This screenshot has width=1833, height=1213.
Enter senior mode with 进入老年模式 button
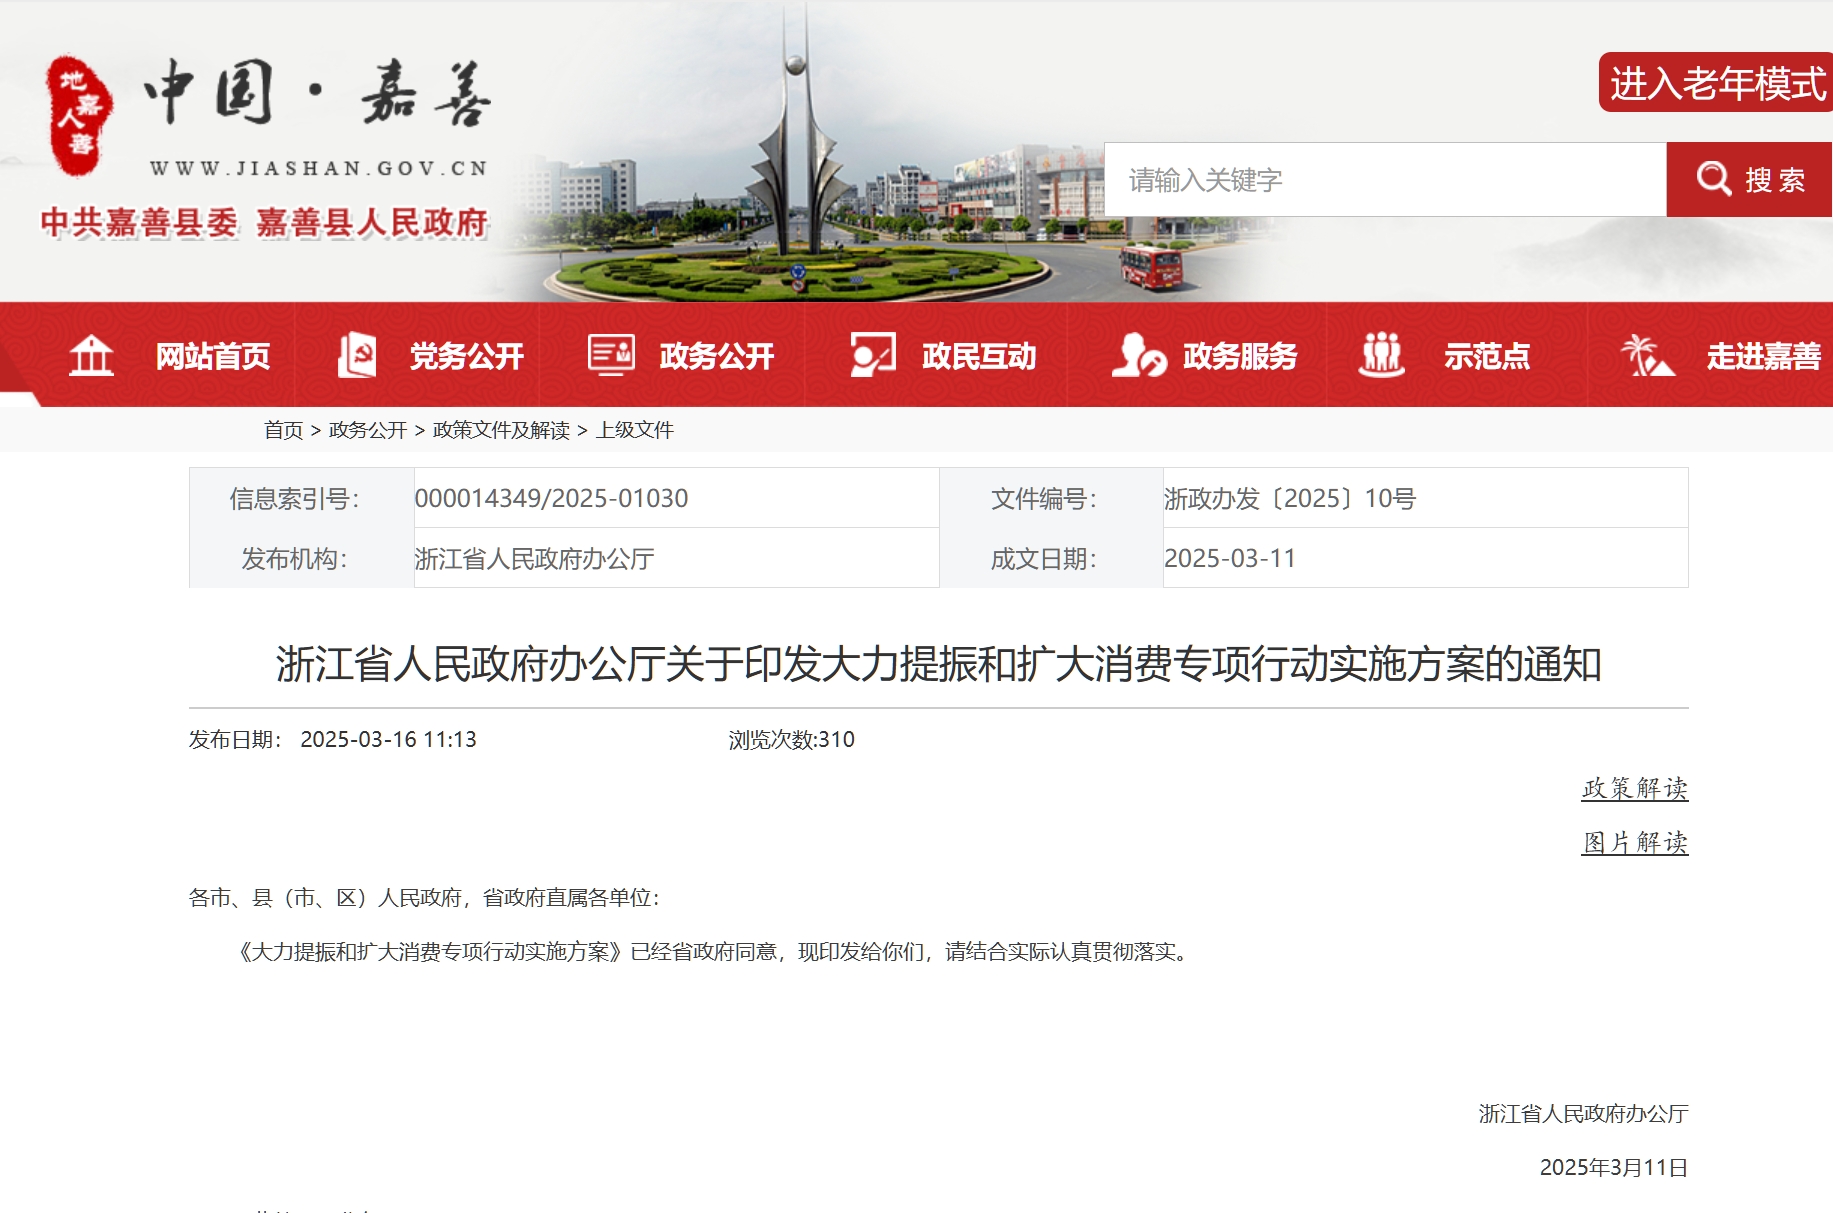point(1716,83)
